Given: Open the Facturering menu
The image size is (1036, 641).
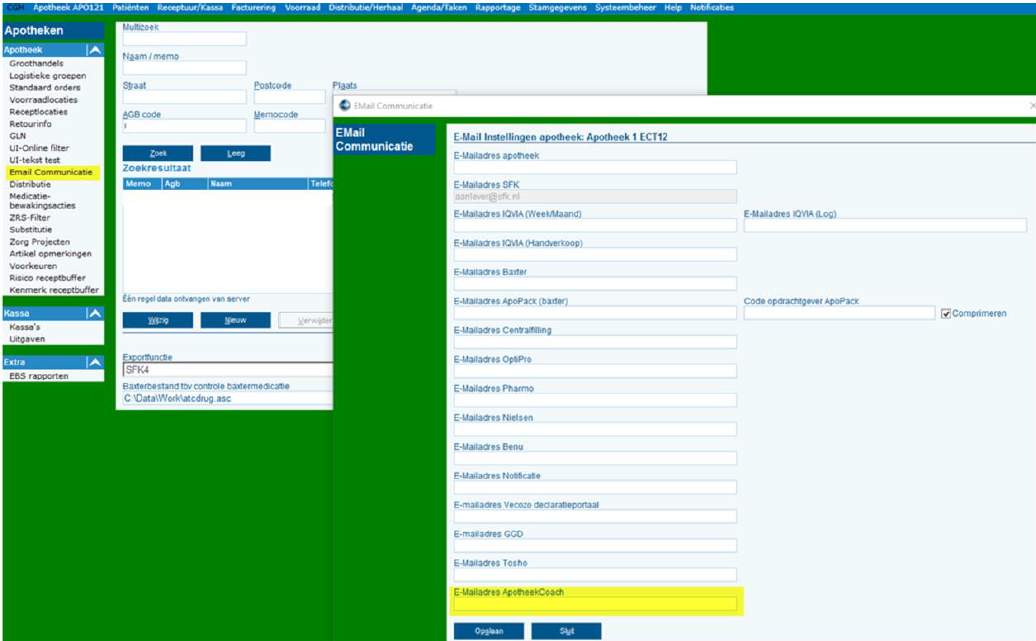Looking at the screenshot, I should click(x=254, y=7).
